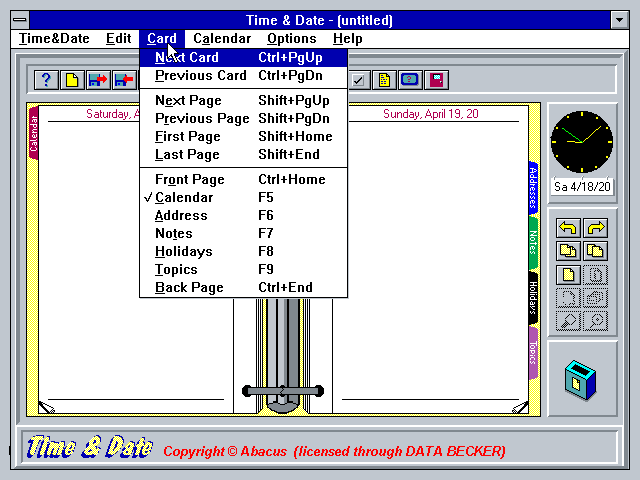Click the yellow left-turn arrow button
This screenshot has width=640, height=480.
click(568, 228)
